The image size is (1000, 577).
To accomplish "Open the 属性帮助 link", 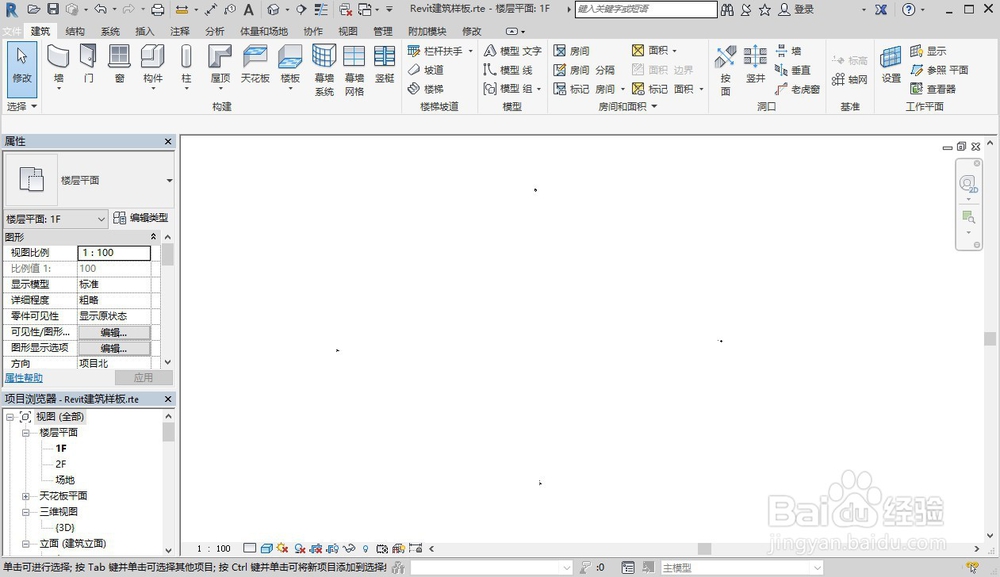I will click(x=24, y=377).
